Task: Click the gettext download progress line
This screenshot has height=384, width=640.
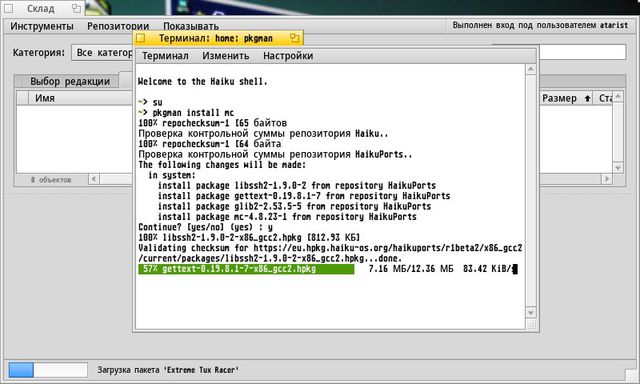Action: [x=328, y=269]
